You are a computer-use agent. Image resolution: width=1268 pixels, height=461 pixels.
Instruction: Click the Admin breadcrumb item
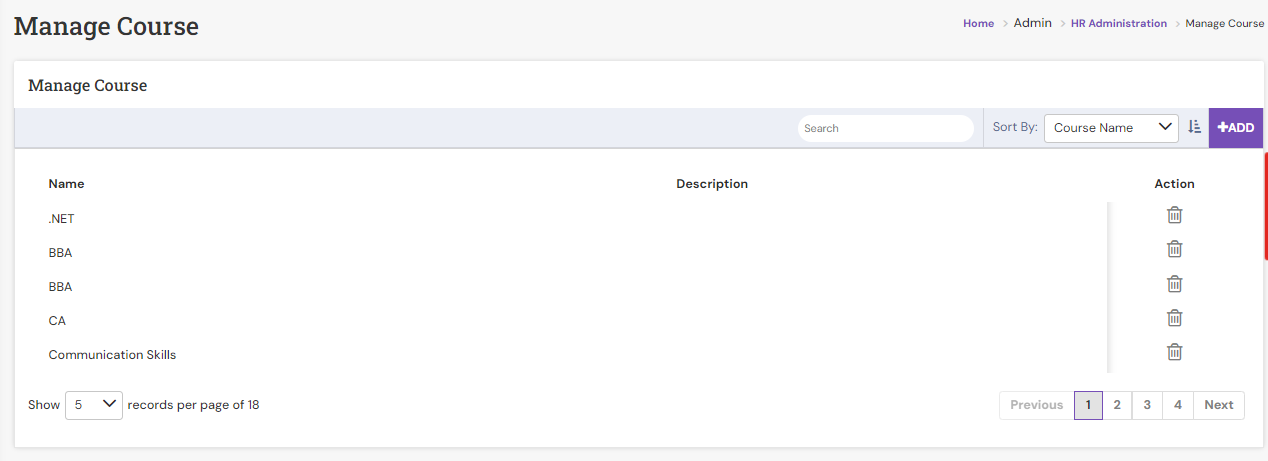[1033, 23]
